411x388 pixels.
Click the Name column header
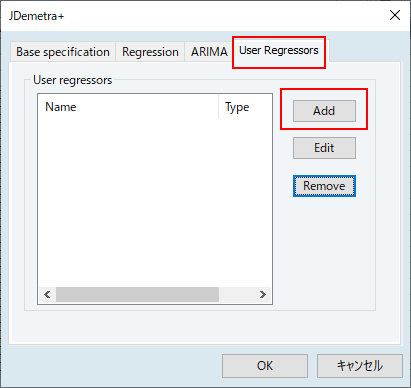[x=128, y=107]
